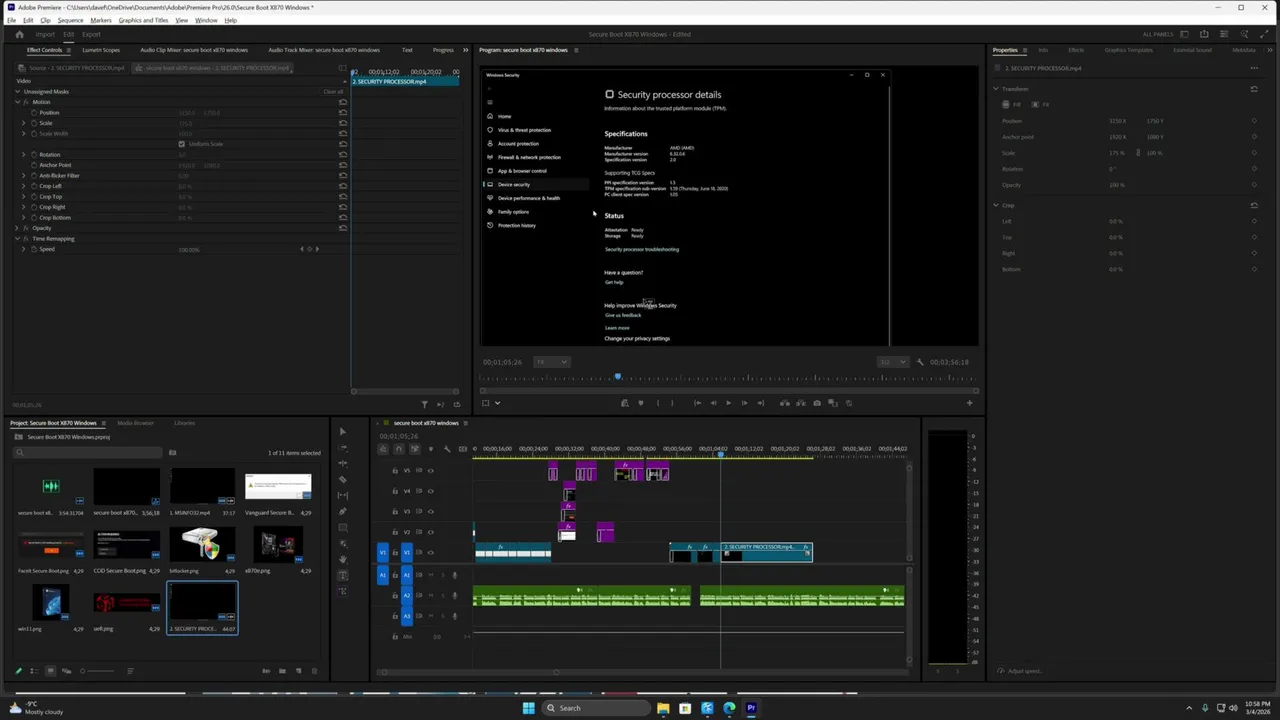Click the filter properties funnel icon

click(424, 404)
